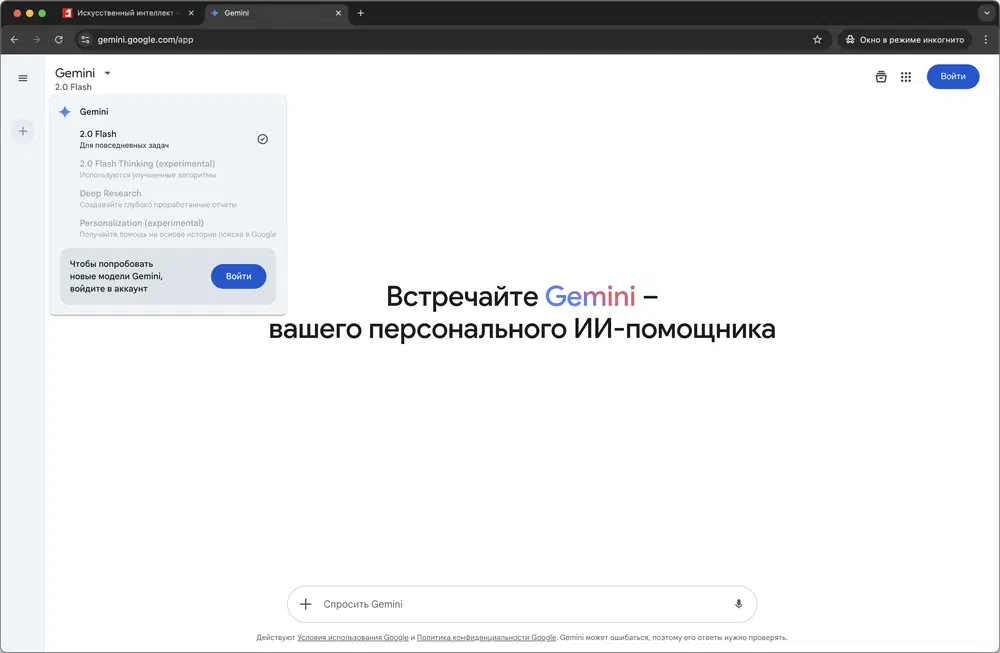
Task: Click Gemini title in page header
Action: (x=75, y=73)
